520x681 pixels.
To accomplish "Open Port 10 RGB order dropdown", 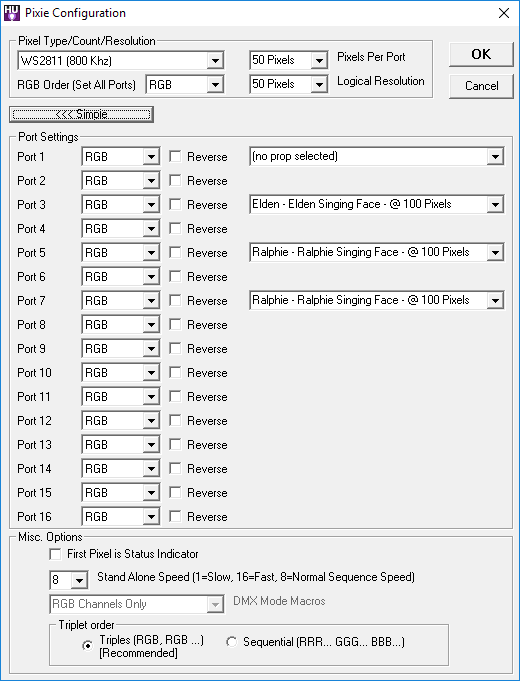I will [x=120, y=373].
